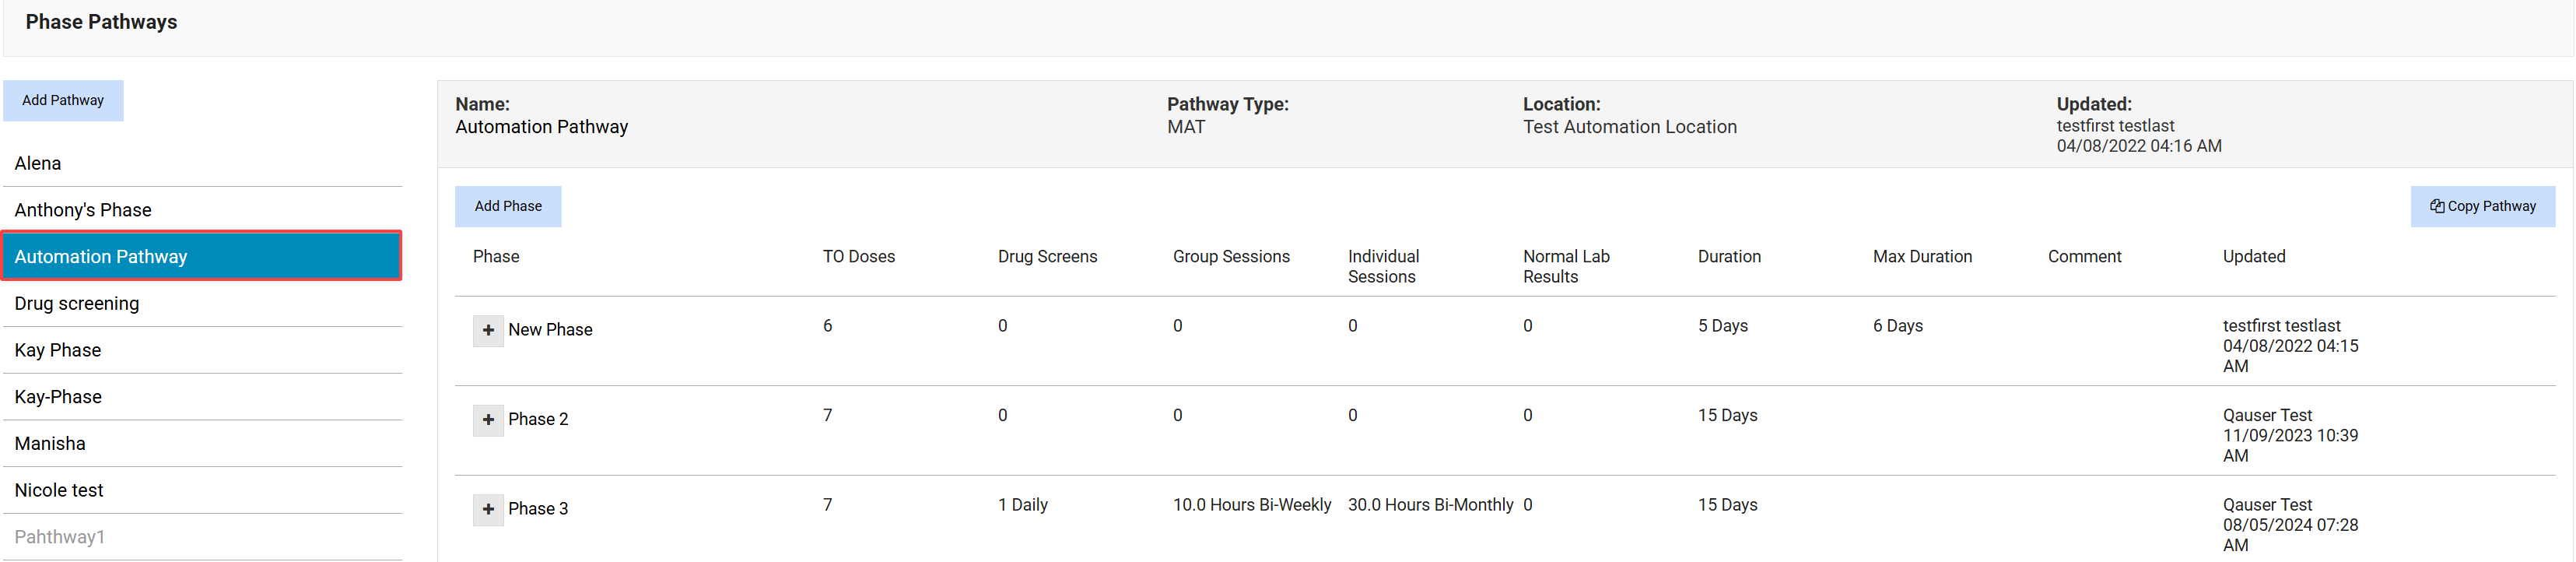Select the Alena pathway
Screen dimensions: 2576x562
(38, 163)
